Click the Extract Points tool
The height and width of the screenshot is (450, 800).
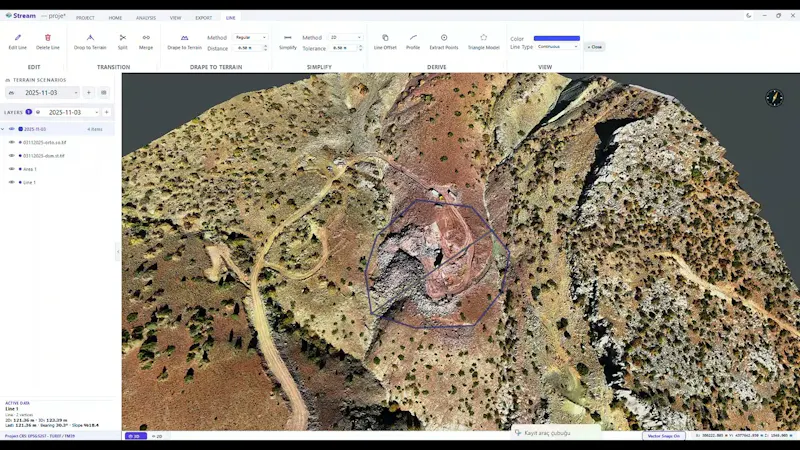tap(444, 42)
